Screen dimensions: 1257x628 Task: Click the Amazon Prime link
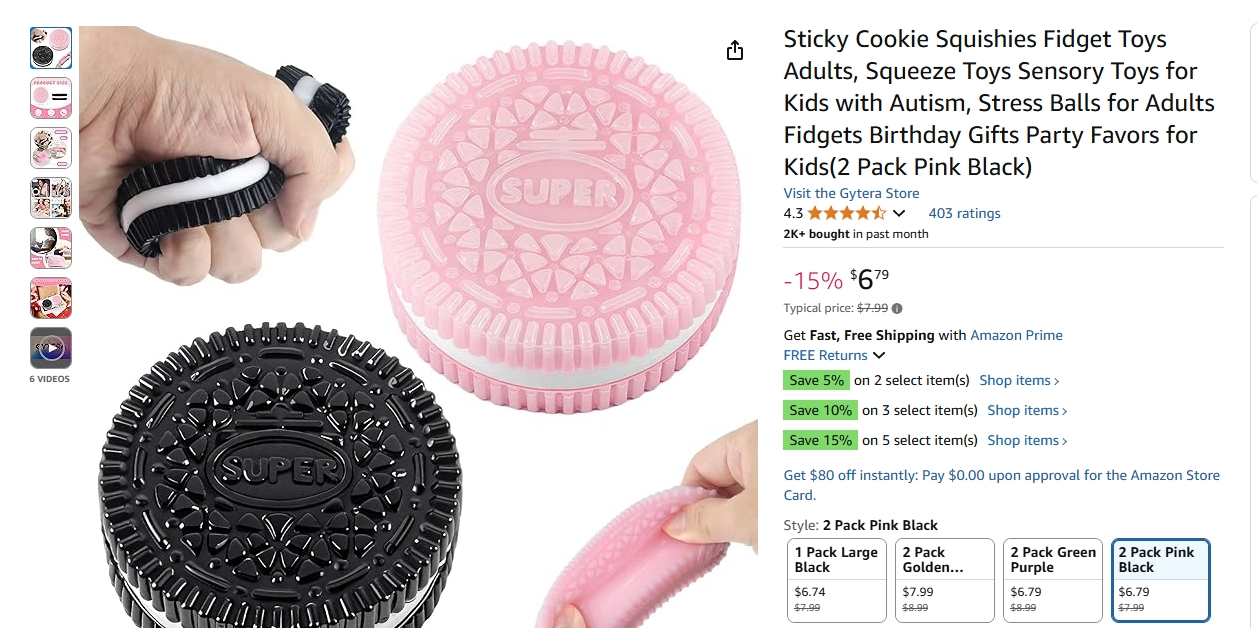pos(1016,335)
